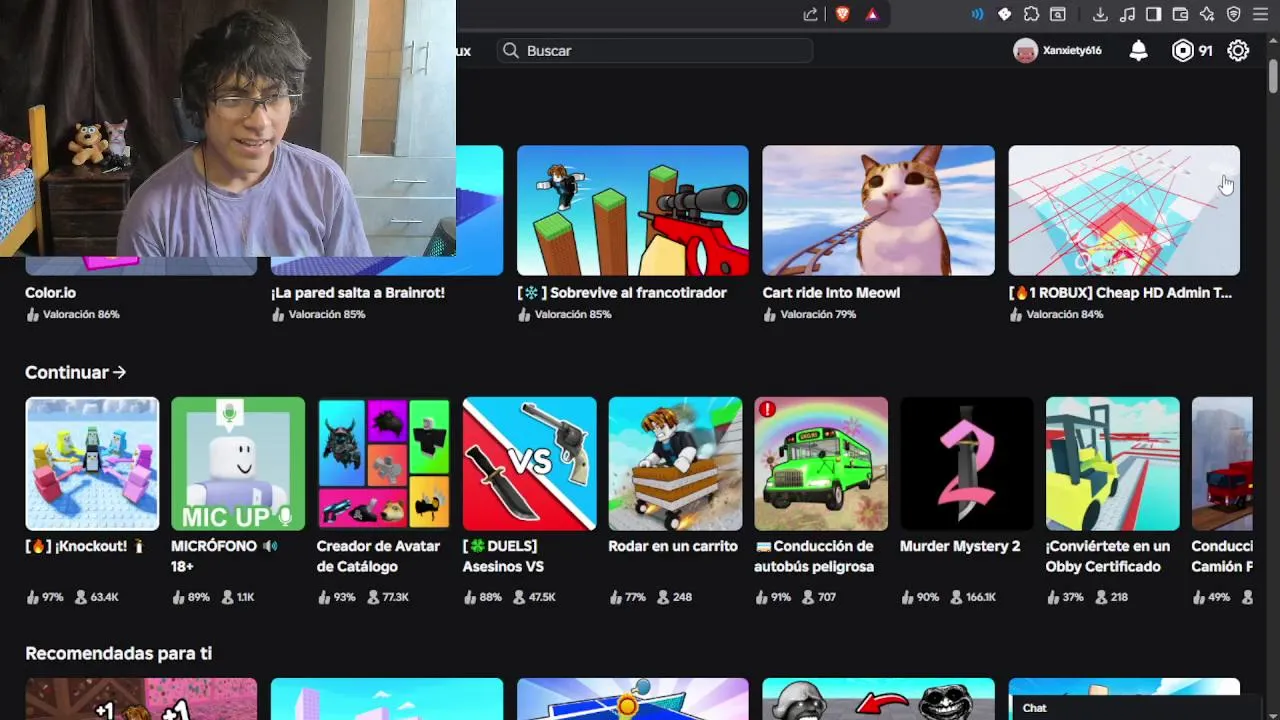The height and width of the screenshot is (720, 1280).
Task: Click the magnifier icon in Buscar field
Action: coord(511,50)
